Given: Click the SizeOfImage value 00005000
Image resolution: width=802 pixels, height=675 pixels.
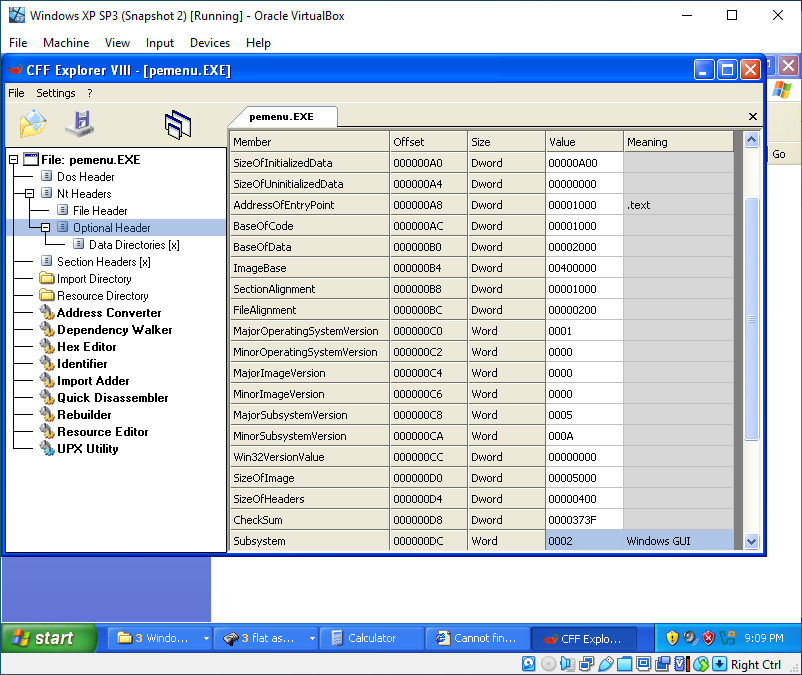Looking at the screenshot, I should pos(585,478).
